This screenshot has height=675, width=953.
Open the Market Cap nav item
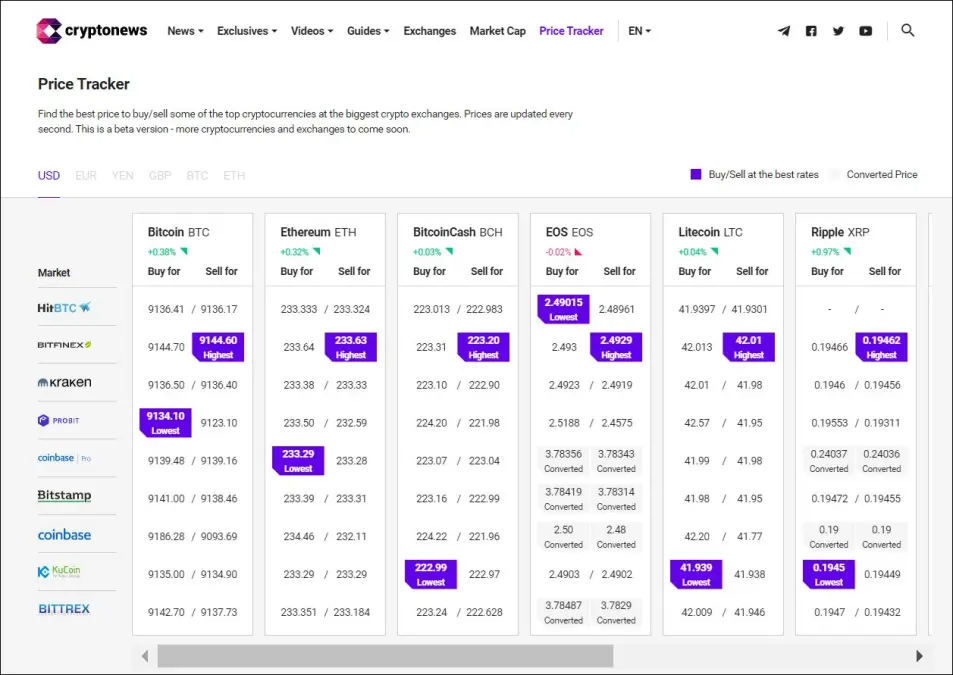point(497,31)
